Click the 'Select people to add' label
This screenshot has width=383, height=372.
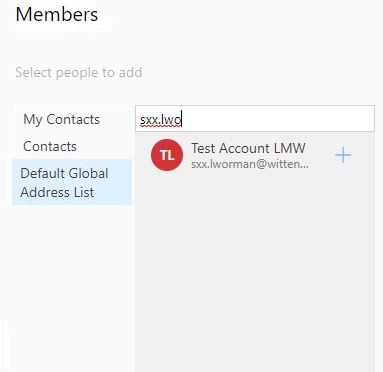[79, 72]
